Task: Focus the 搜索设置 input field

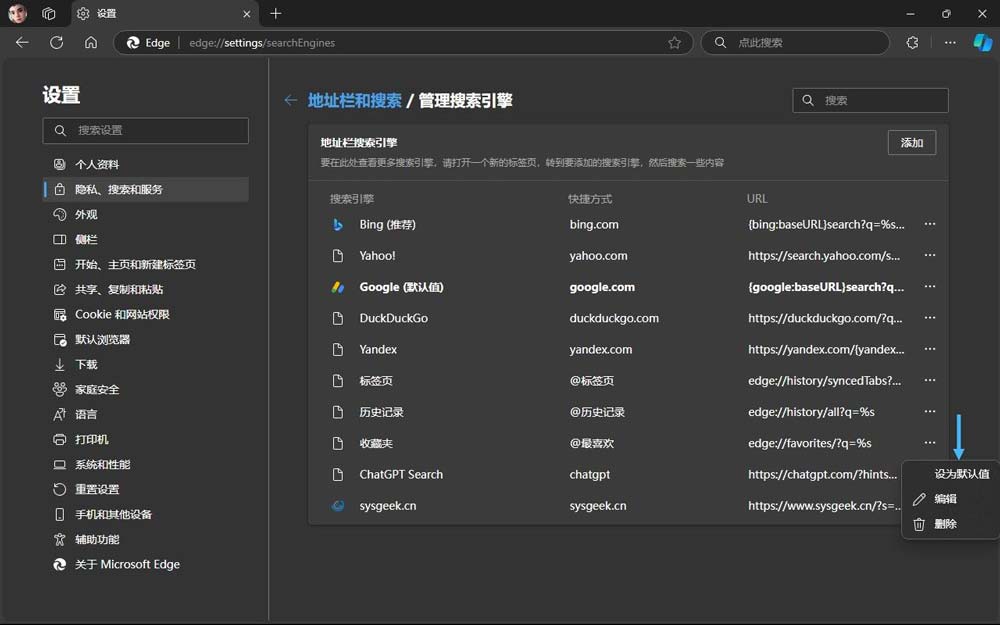Action: point(145,130)
